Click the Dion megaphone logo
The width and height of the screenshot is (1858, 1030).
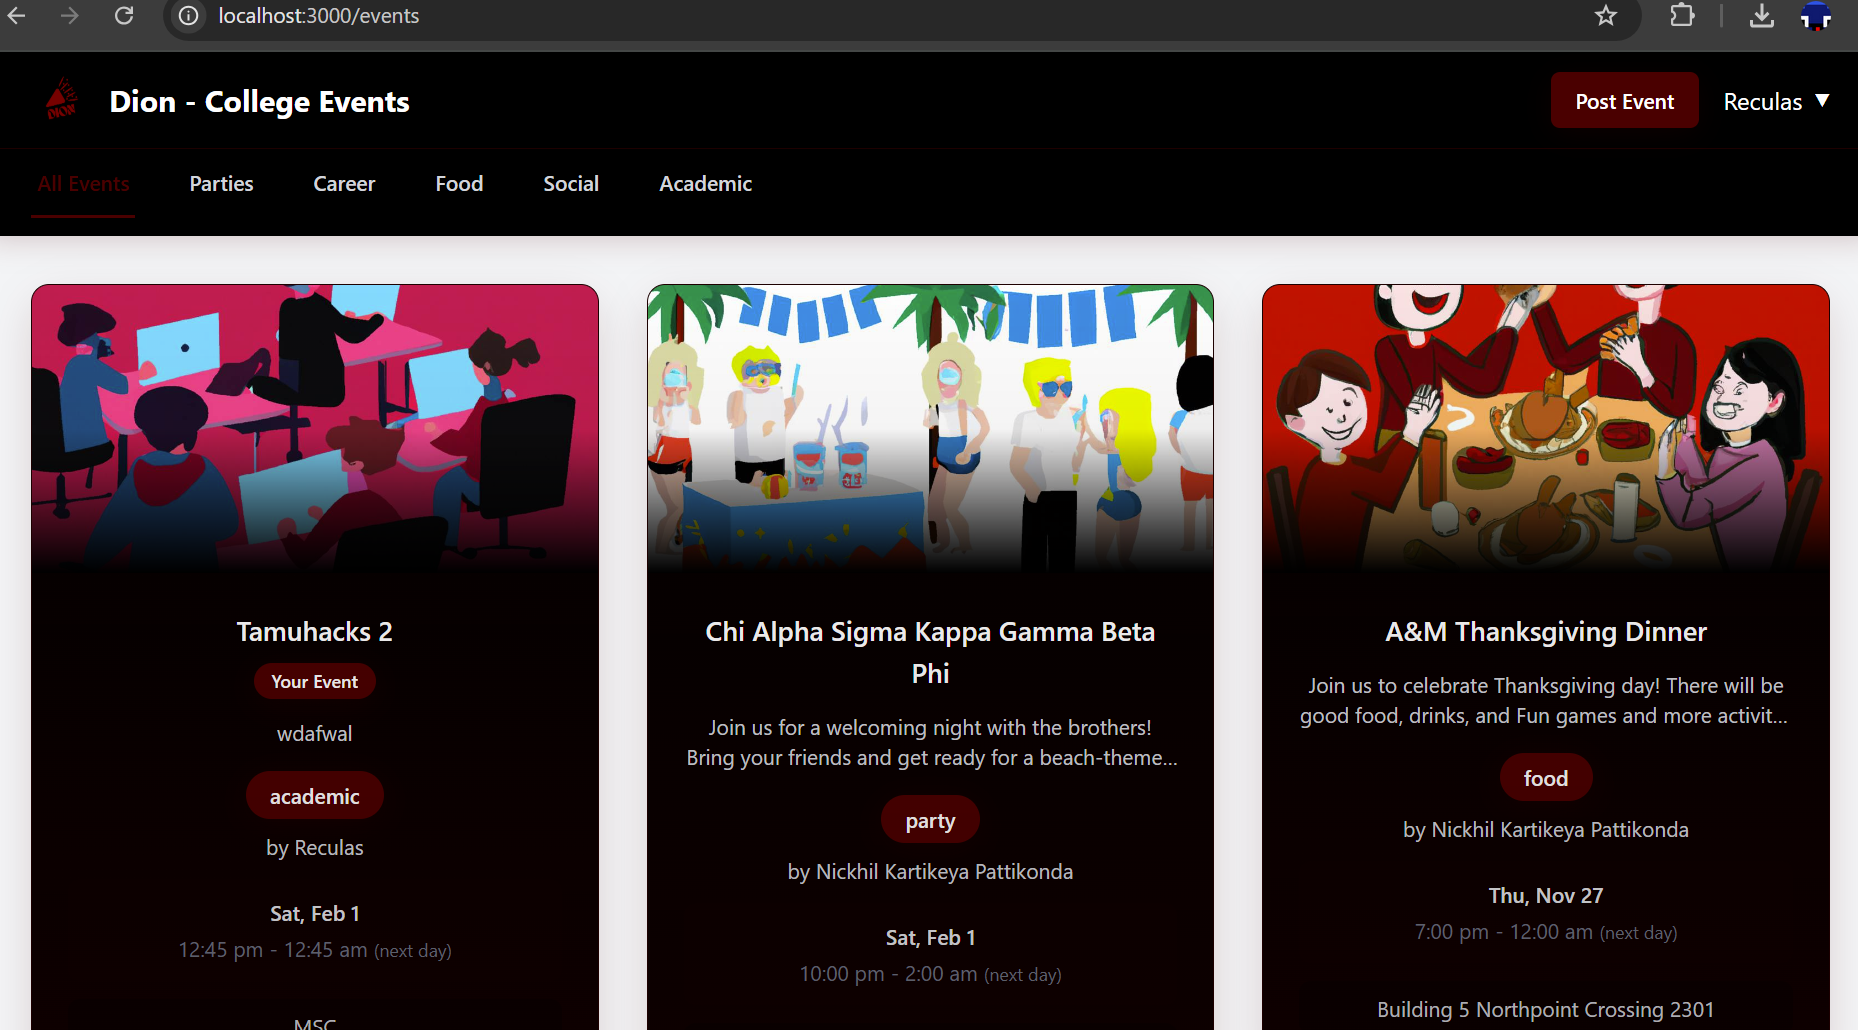point(62,99)
